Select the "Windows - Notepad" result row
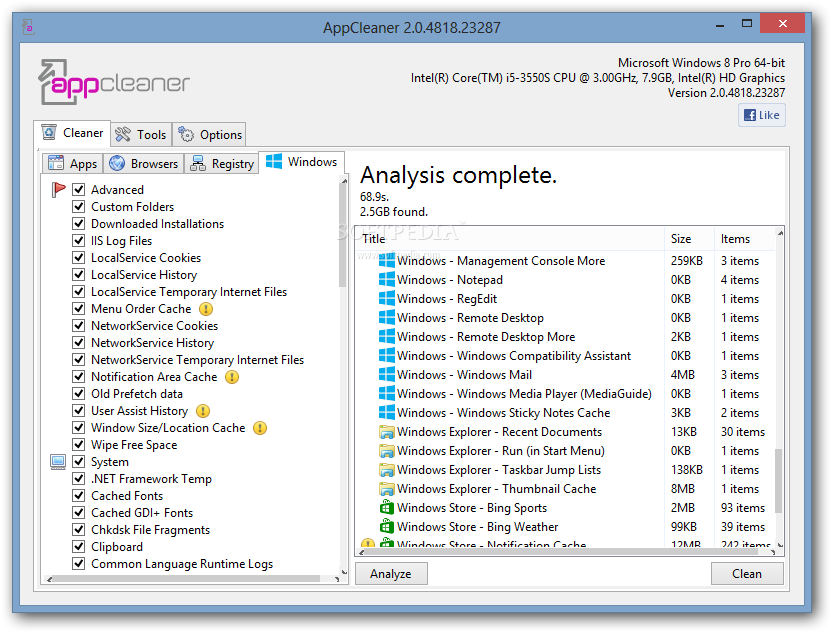The width and height of the screenshot is (832, 633). tap(566, 280)
